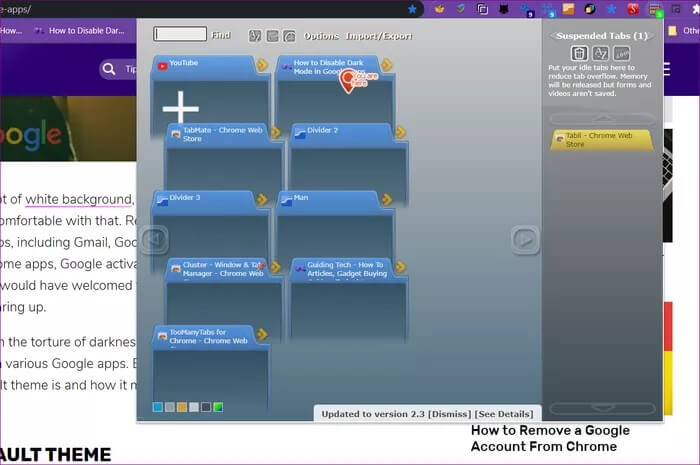Sort tabs by name A-Z in main toolbar
The height and width of the screenshot is (465, 700).
coord(255,36)
